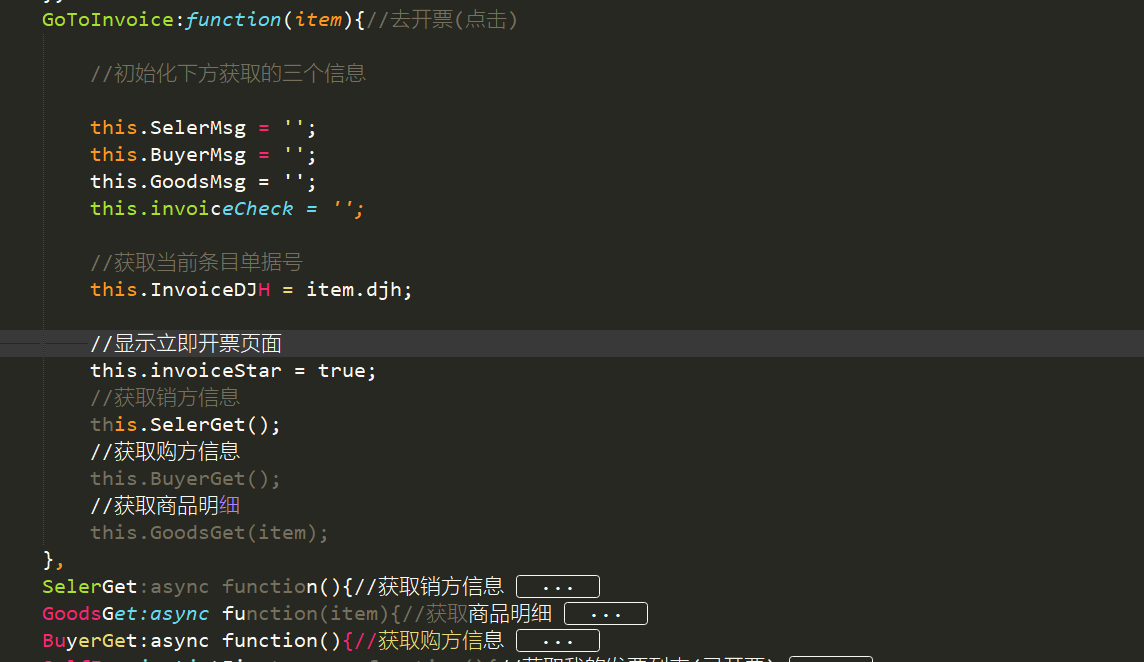1144x662 pixels.
Task: Click the 初始化下方获取的三个信息 comment line
Action: (228, 74)
